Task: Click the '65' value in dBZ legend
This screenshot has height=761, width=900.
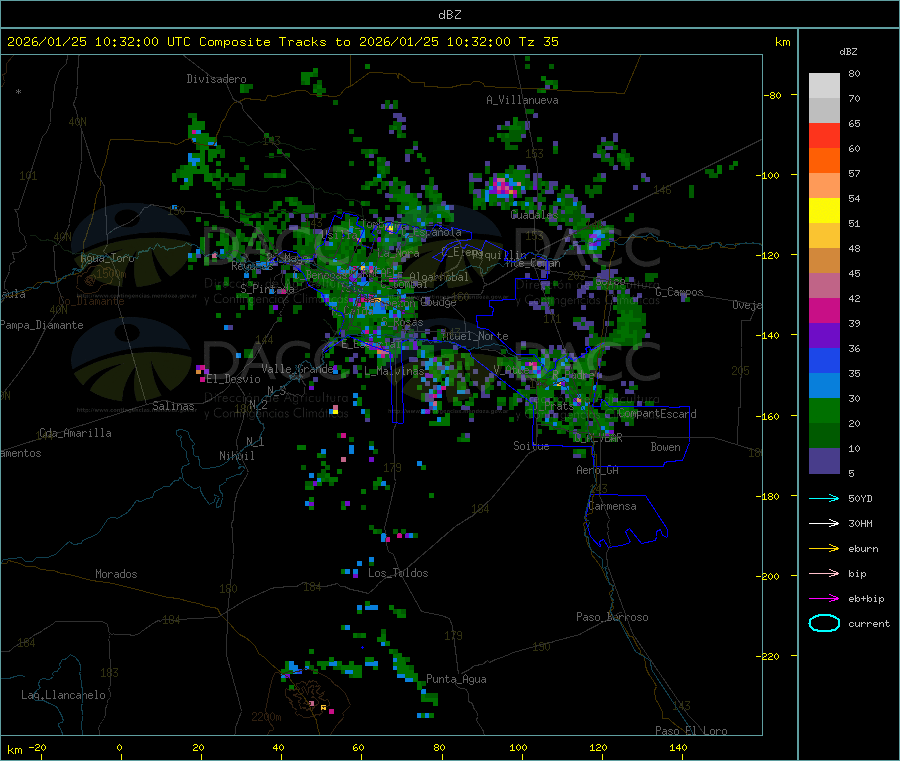Action: point(854,123)
